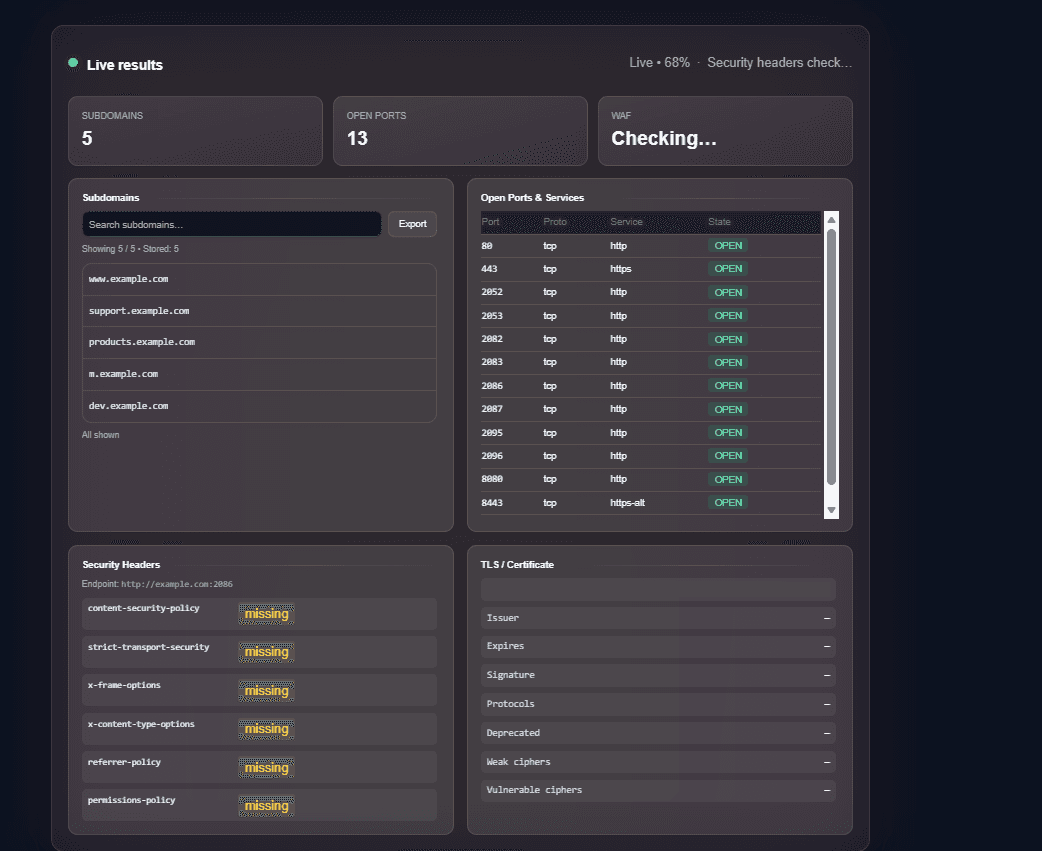The image size is (1042, 851).
Task: Select www.example.com in subdomain list
Action: [259, 279]
